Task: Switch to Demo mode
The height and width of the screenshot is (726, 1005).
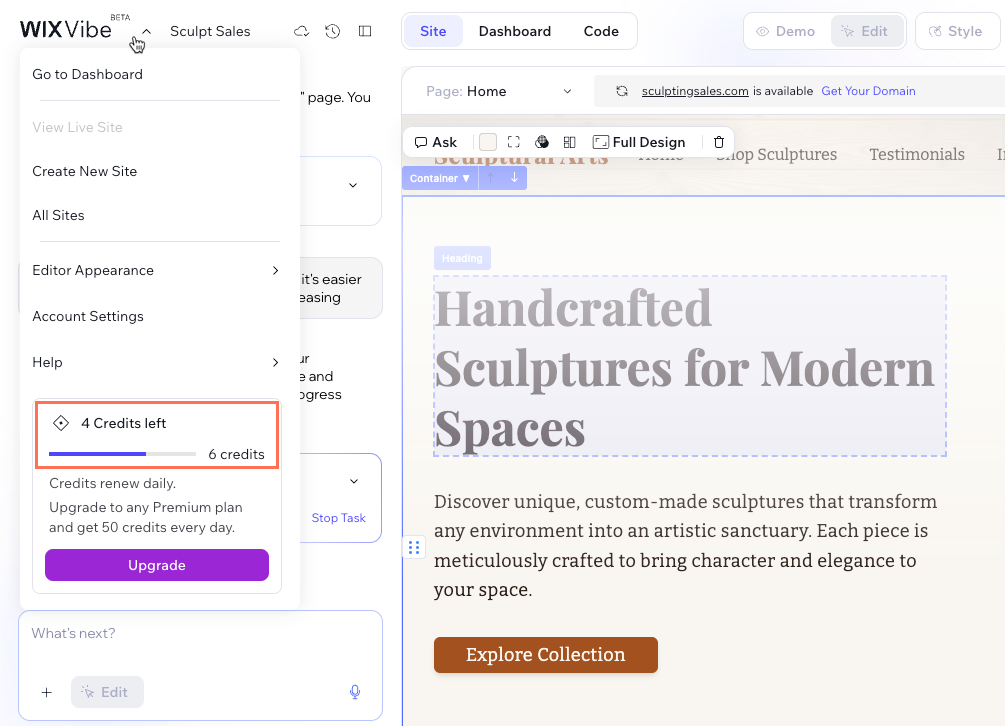Action: tap(786, 31)
